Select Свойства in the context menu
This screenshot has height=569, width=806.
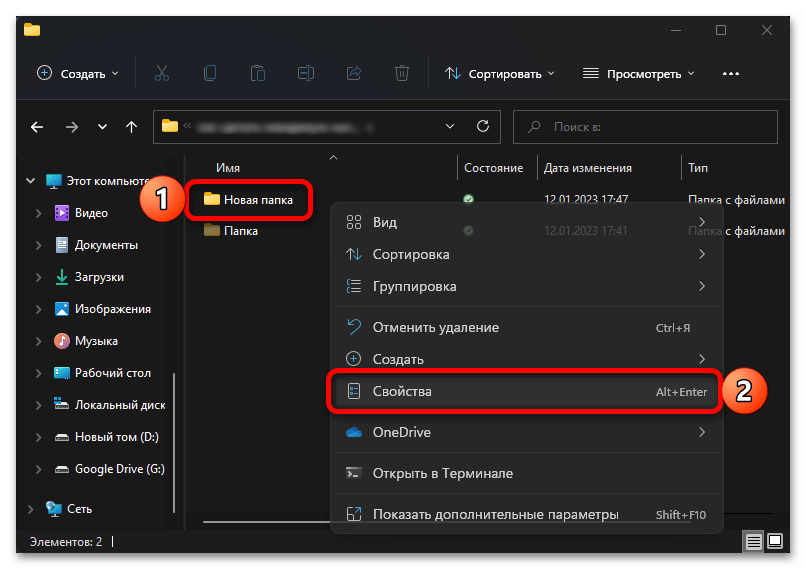click(x=402, y=392)
